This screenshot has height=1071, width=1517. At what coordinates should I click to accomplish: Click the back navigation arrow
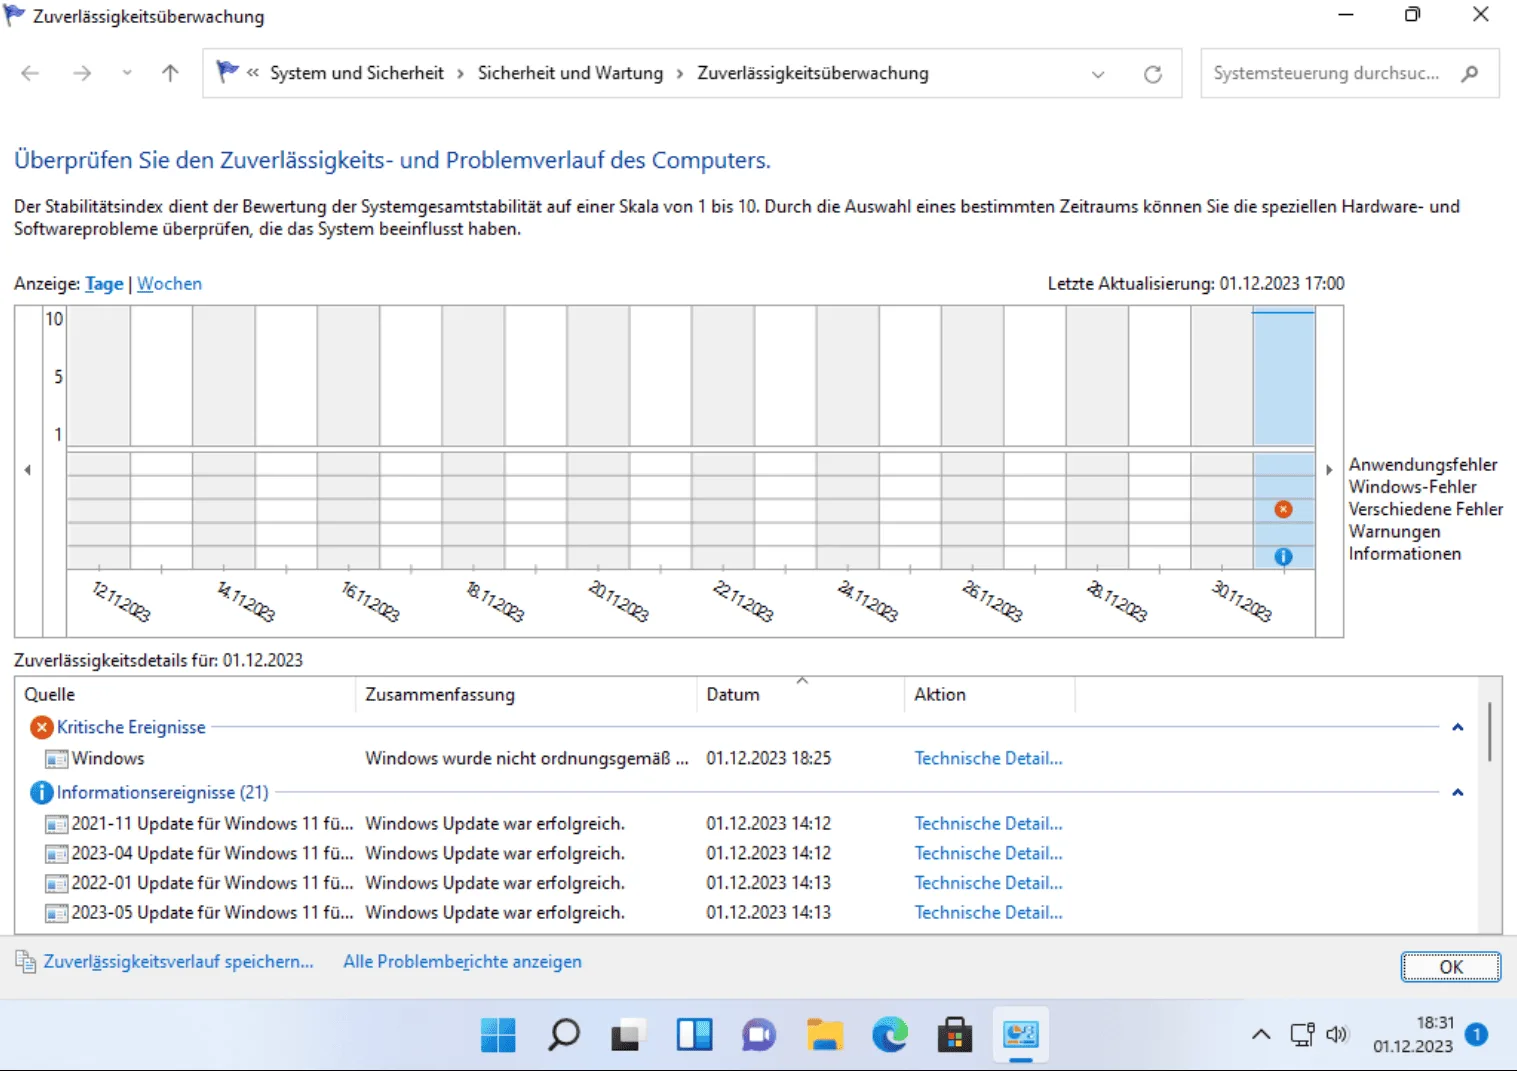click(30, 73)
